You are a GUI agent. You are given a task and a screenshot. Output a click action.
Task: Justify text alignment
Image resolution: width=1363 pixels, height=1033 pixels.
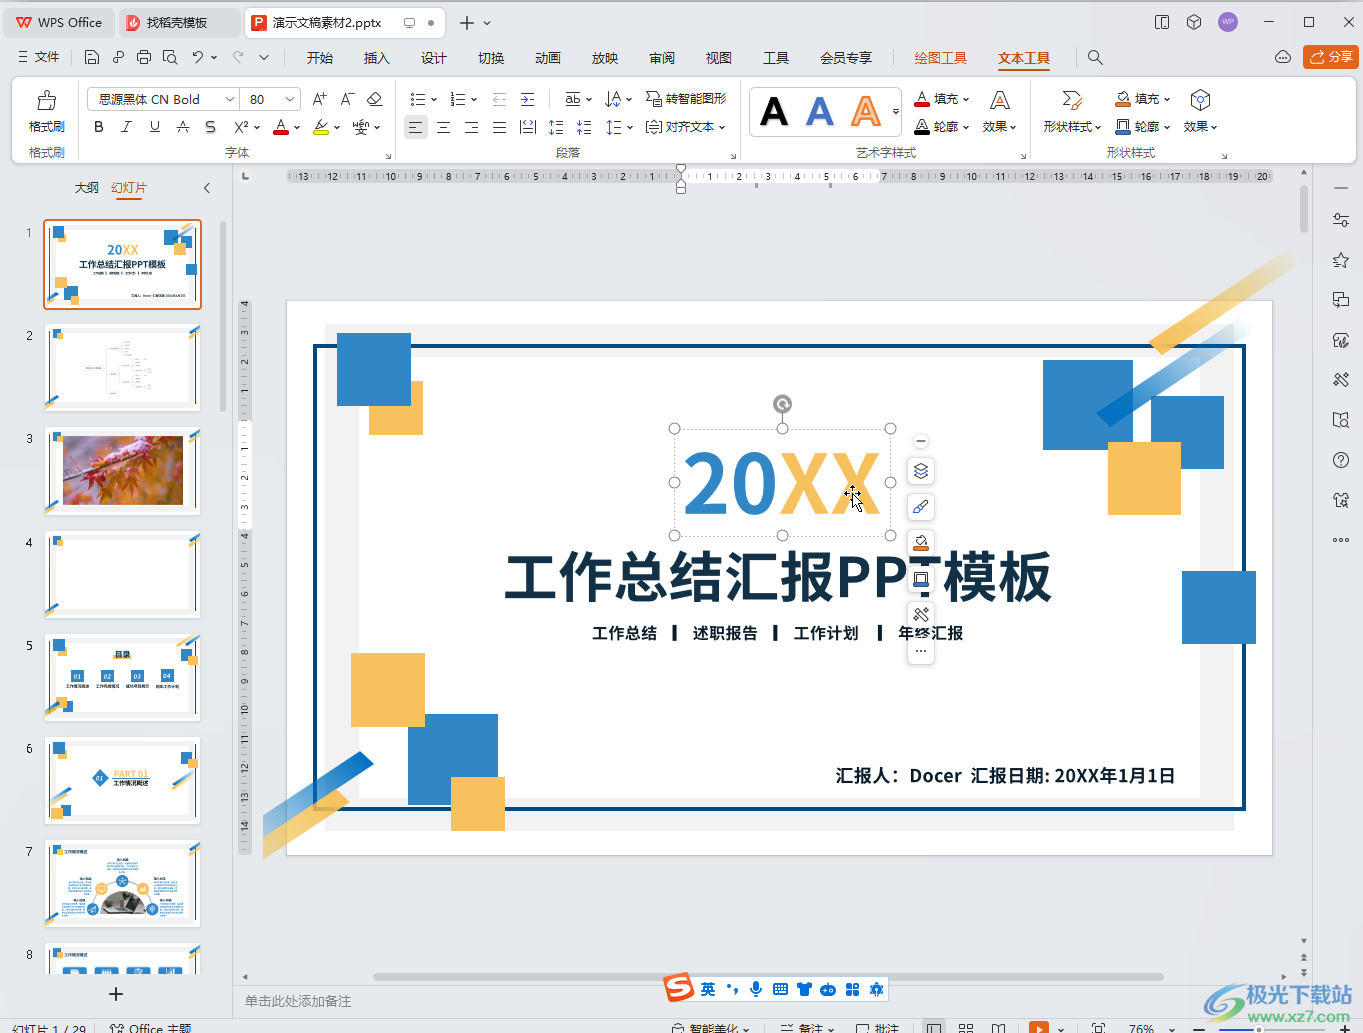pos(499,127)
